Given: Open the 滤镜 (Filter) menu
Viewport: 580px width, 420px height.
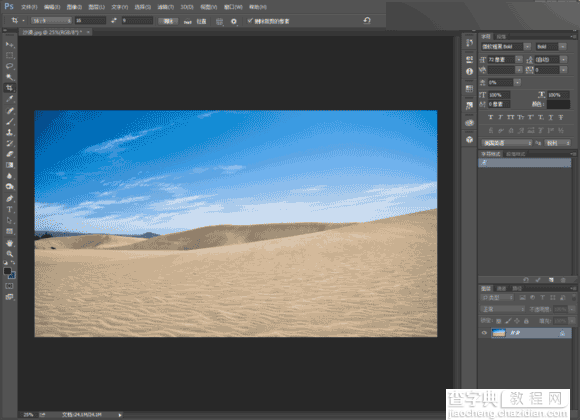Looking at the screenshot, I should tap(165, 7).
